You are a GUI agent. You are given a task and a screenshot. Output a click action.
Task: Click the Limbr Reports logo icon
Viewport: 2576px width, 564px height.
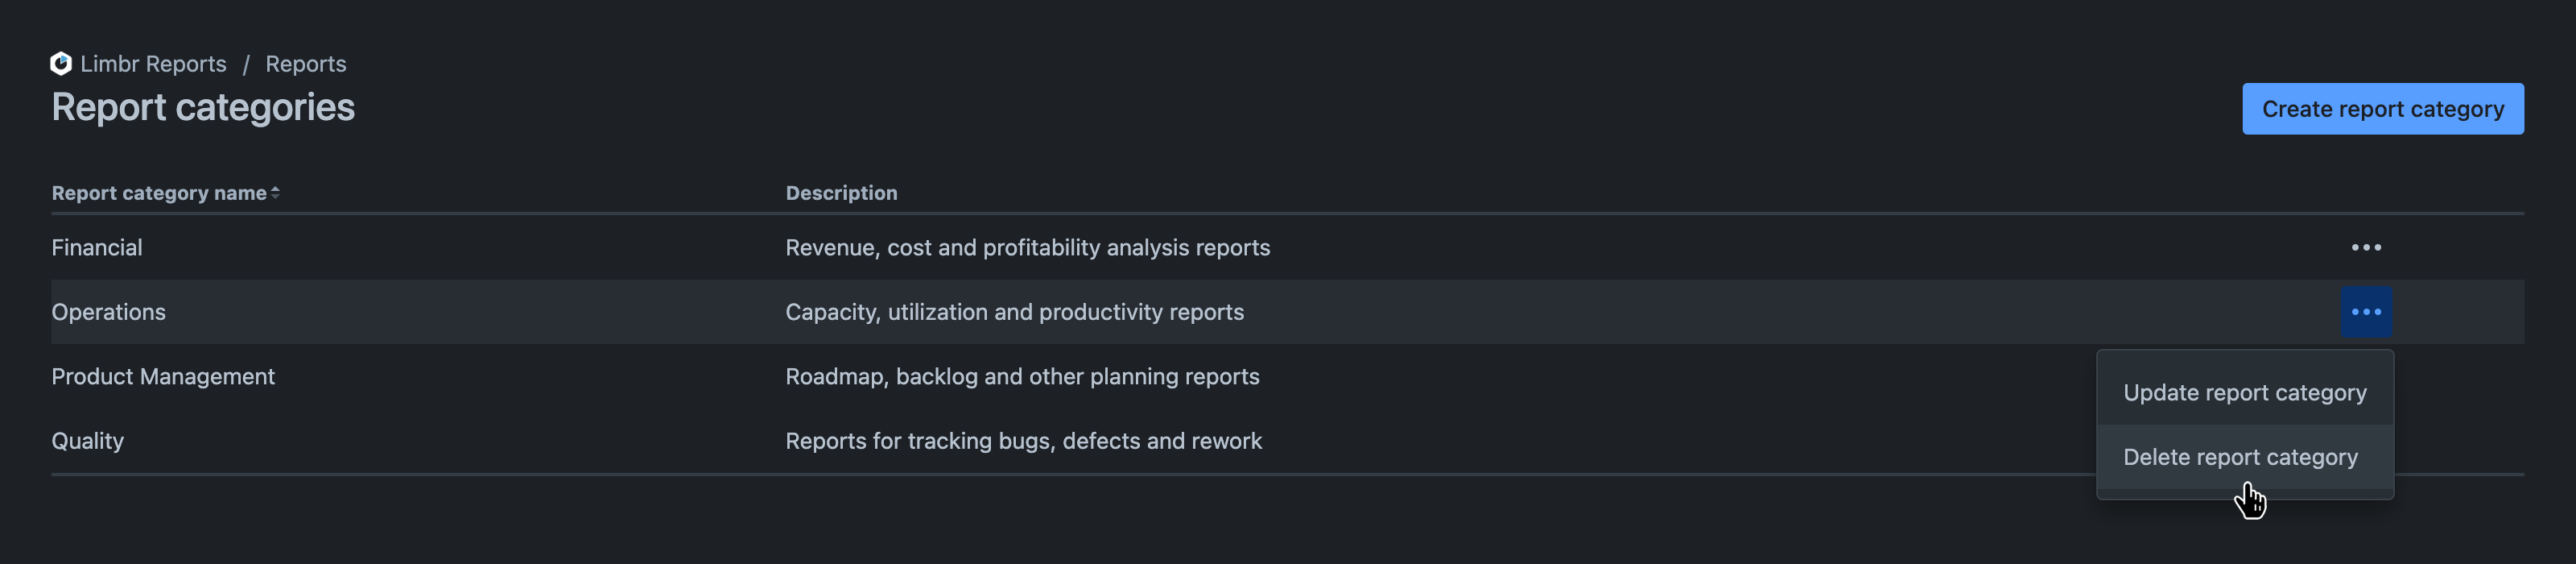coord(61,63)
